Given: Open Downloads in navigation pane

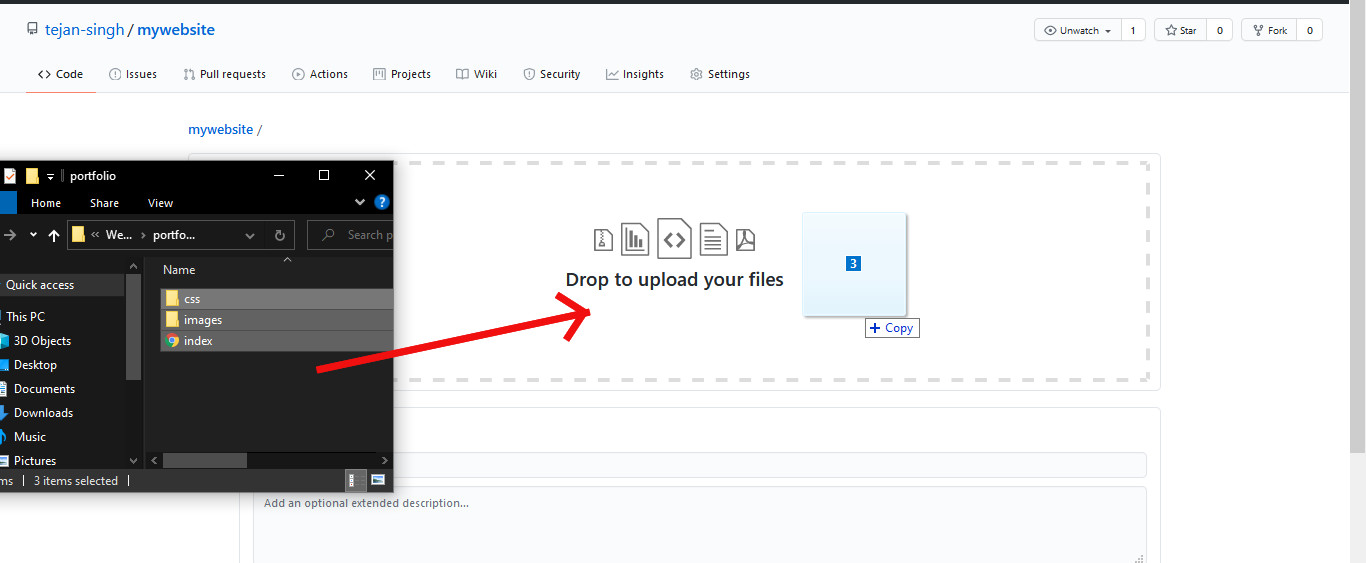Looking at the screenshot, I should (43, 413).
